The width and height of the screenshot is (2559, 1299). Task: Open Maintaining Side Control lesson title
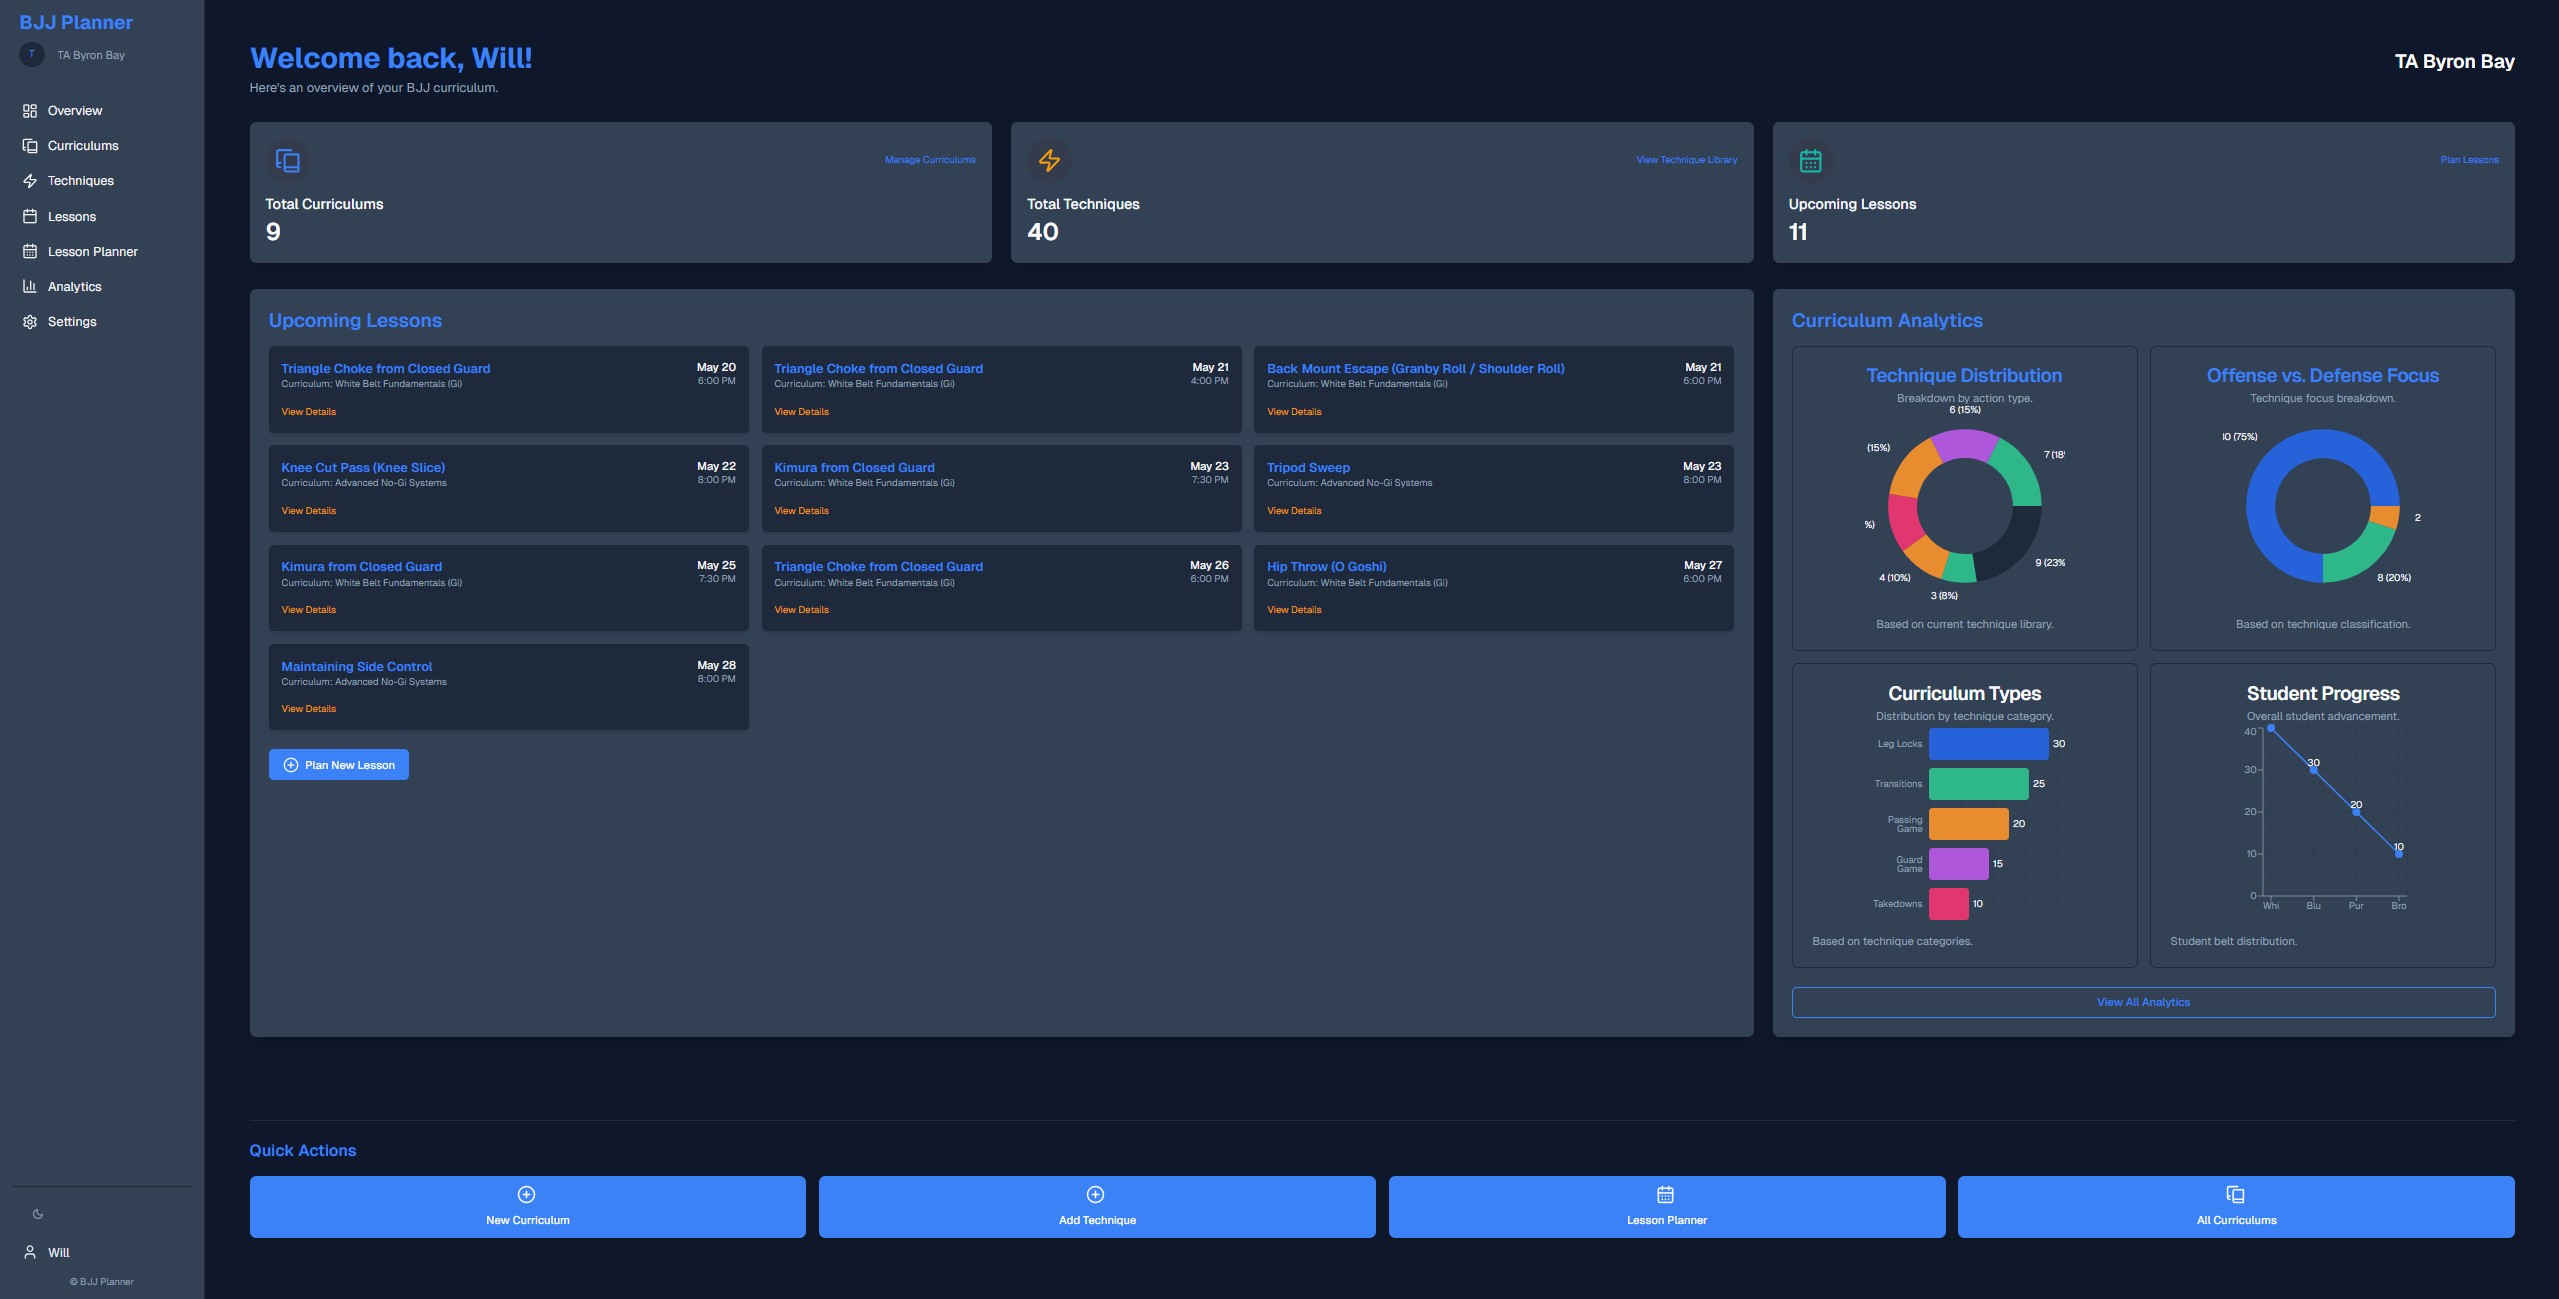(356, 667)
